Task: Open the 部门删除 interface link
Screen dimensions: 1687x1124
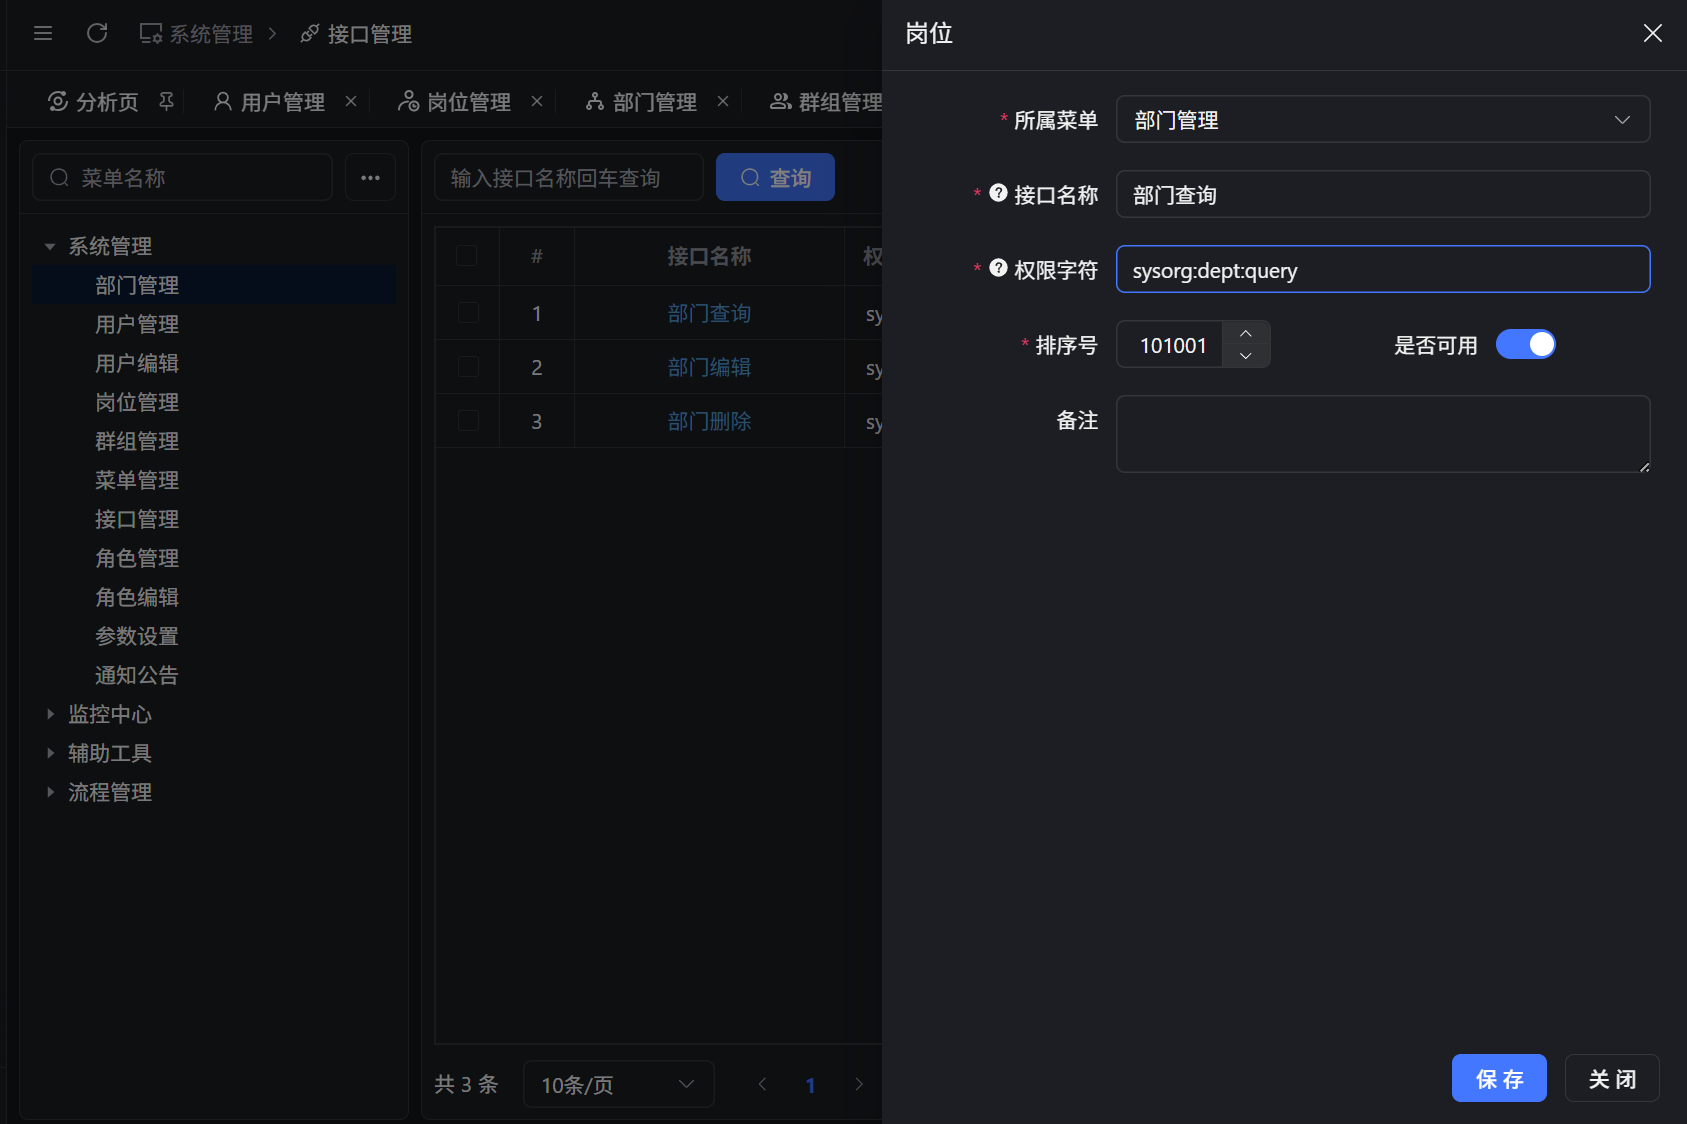Action: coord(709,421)
